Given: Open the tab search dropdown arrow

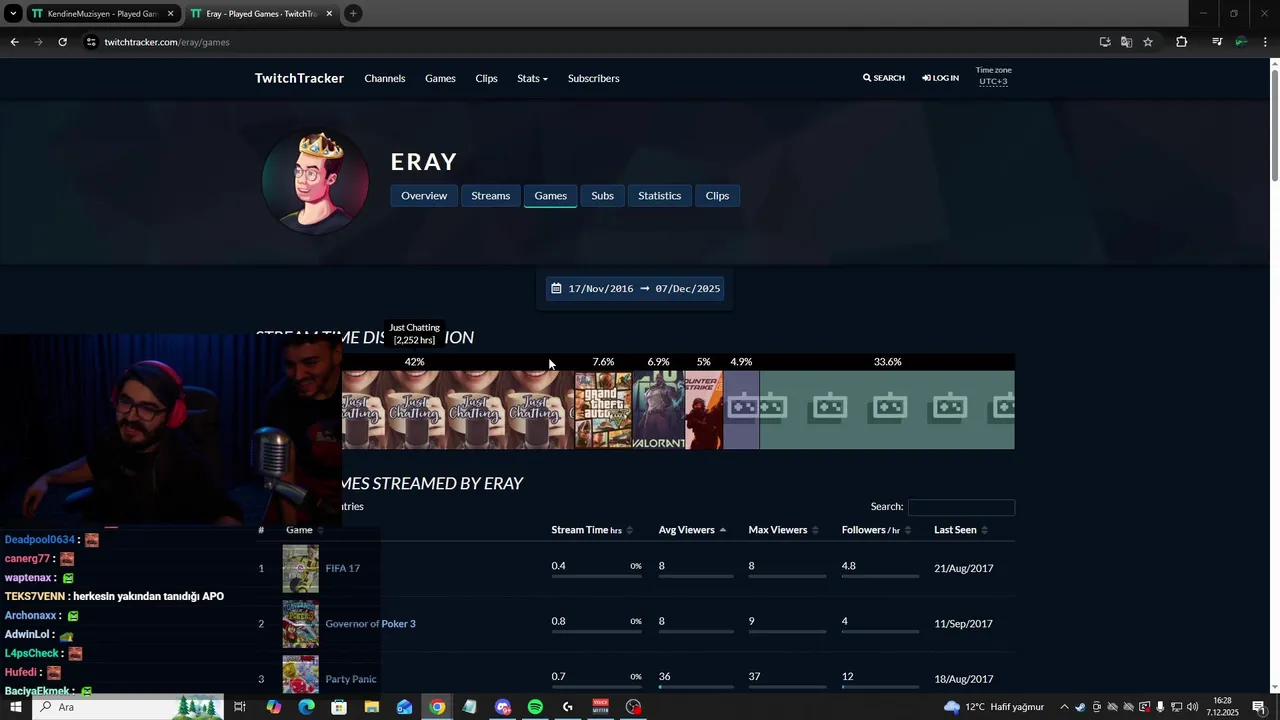Looking at the screenshot, I should click(x=13, y=14).
